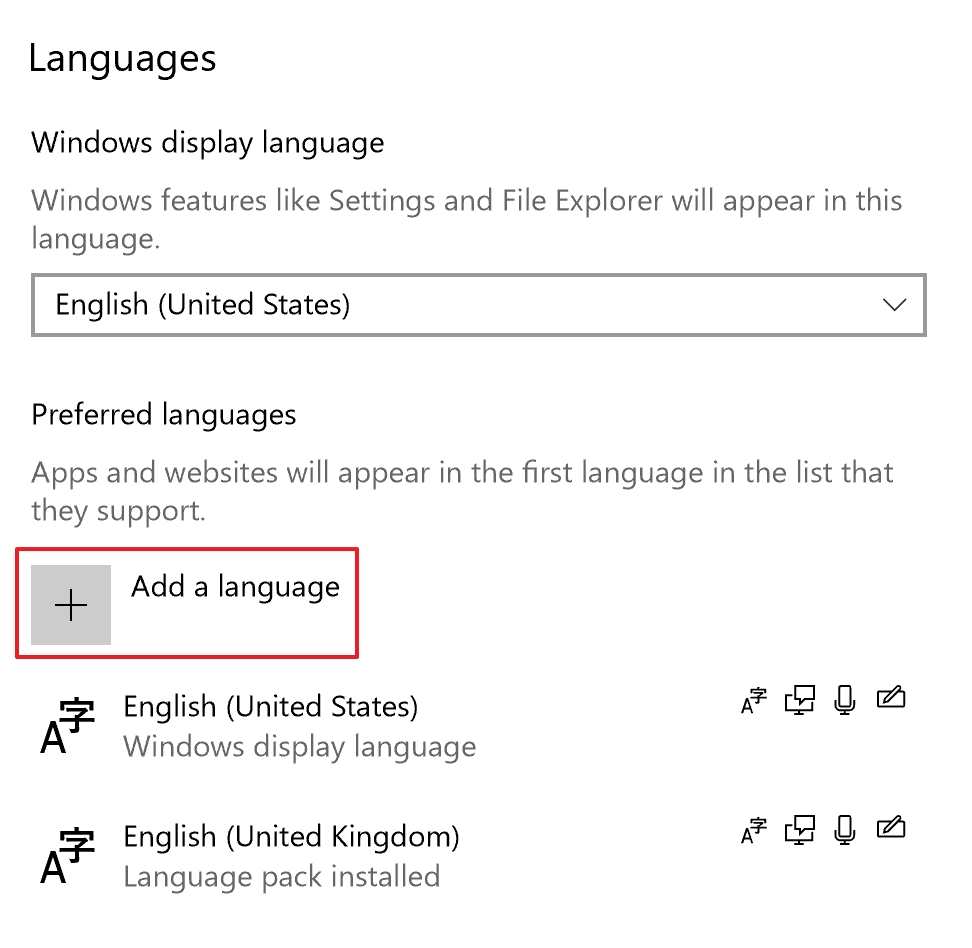Click the "Languages" page title
This screenshot has width=972, height=948.
[x=122, y=59]
